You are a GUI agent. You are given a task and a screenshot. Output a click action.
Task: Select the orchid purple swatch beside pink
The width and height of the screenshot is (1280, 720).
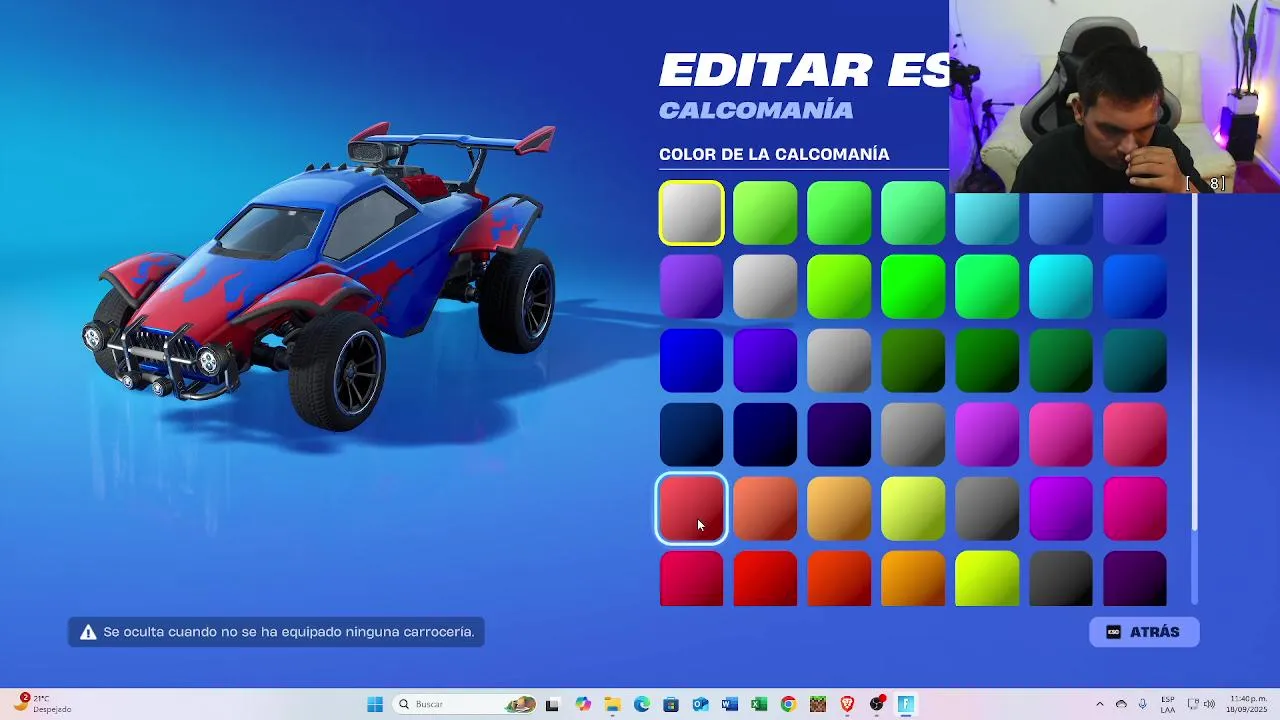pos(987,435)
